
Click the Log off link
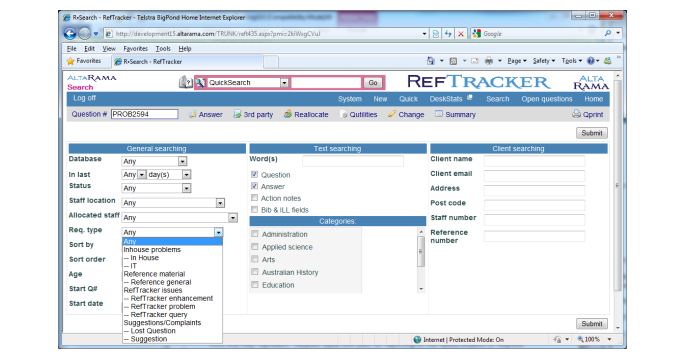(85, 98)
